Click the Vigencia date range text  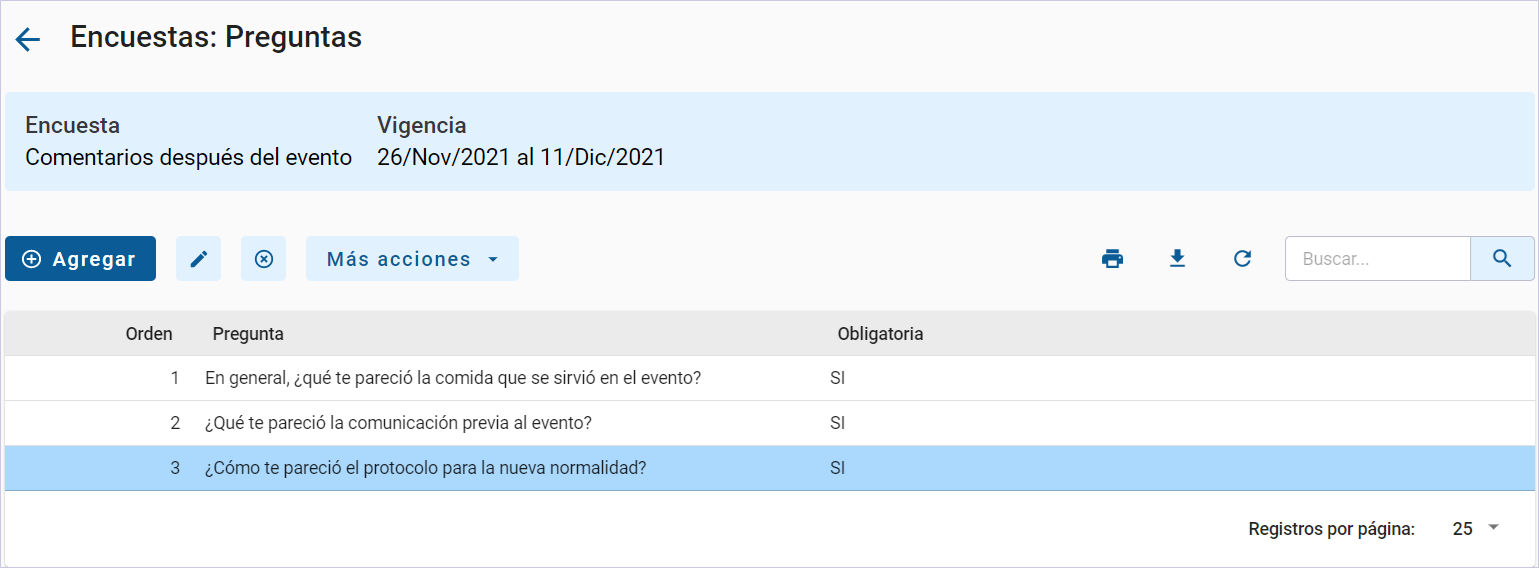(520, 158)
